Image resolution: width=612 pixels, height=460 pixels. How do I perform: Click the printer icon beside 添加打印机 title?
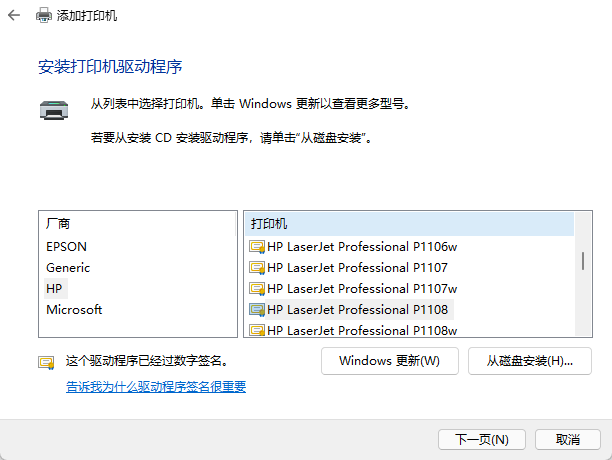[44, 17]
